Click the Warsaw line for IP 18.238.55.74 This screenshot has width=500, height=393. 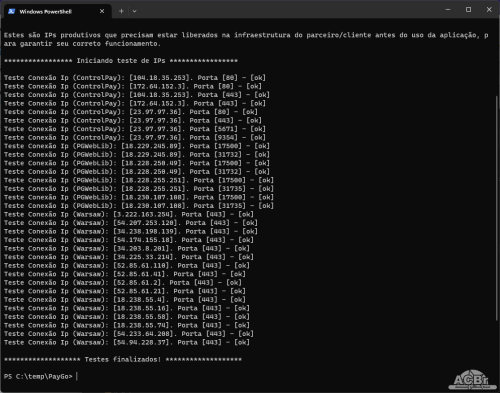click(x=127, y=325)
